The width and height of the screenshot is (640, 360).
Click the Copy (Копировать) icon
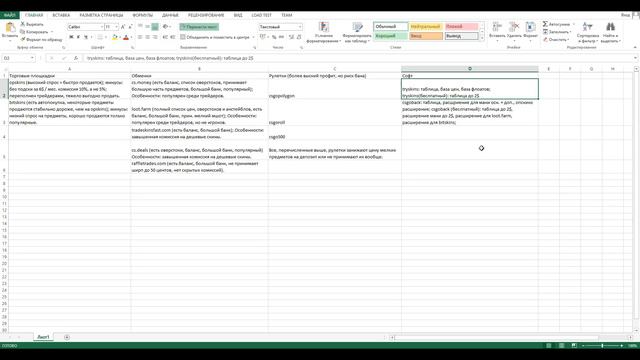23,32
